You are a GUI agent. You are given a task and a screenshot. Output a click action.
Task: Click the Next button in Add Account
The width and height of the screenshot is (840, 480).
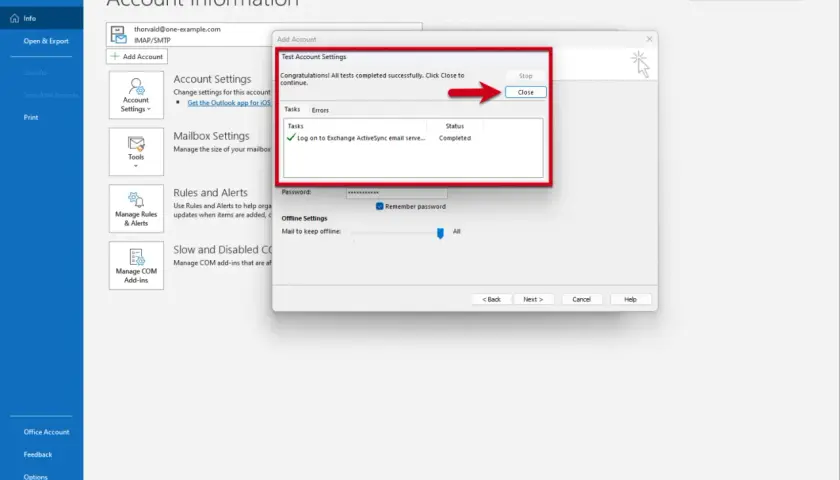(x=533, y=299)
